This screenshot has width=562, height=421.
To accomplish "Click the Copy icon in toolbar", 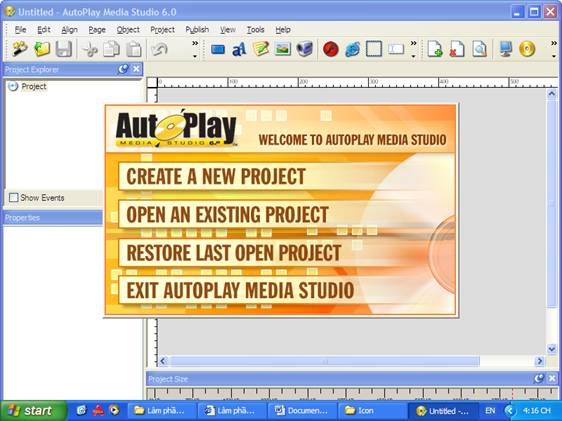I will click(x=111, y=49).
